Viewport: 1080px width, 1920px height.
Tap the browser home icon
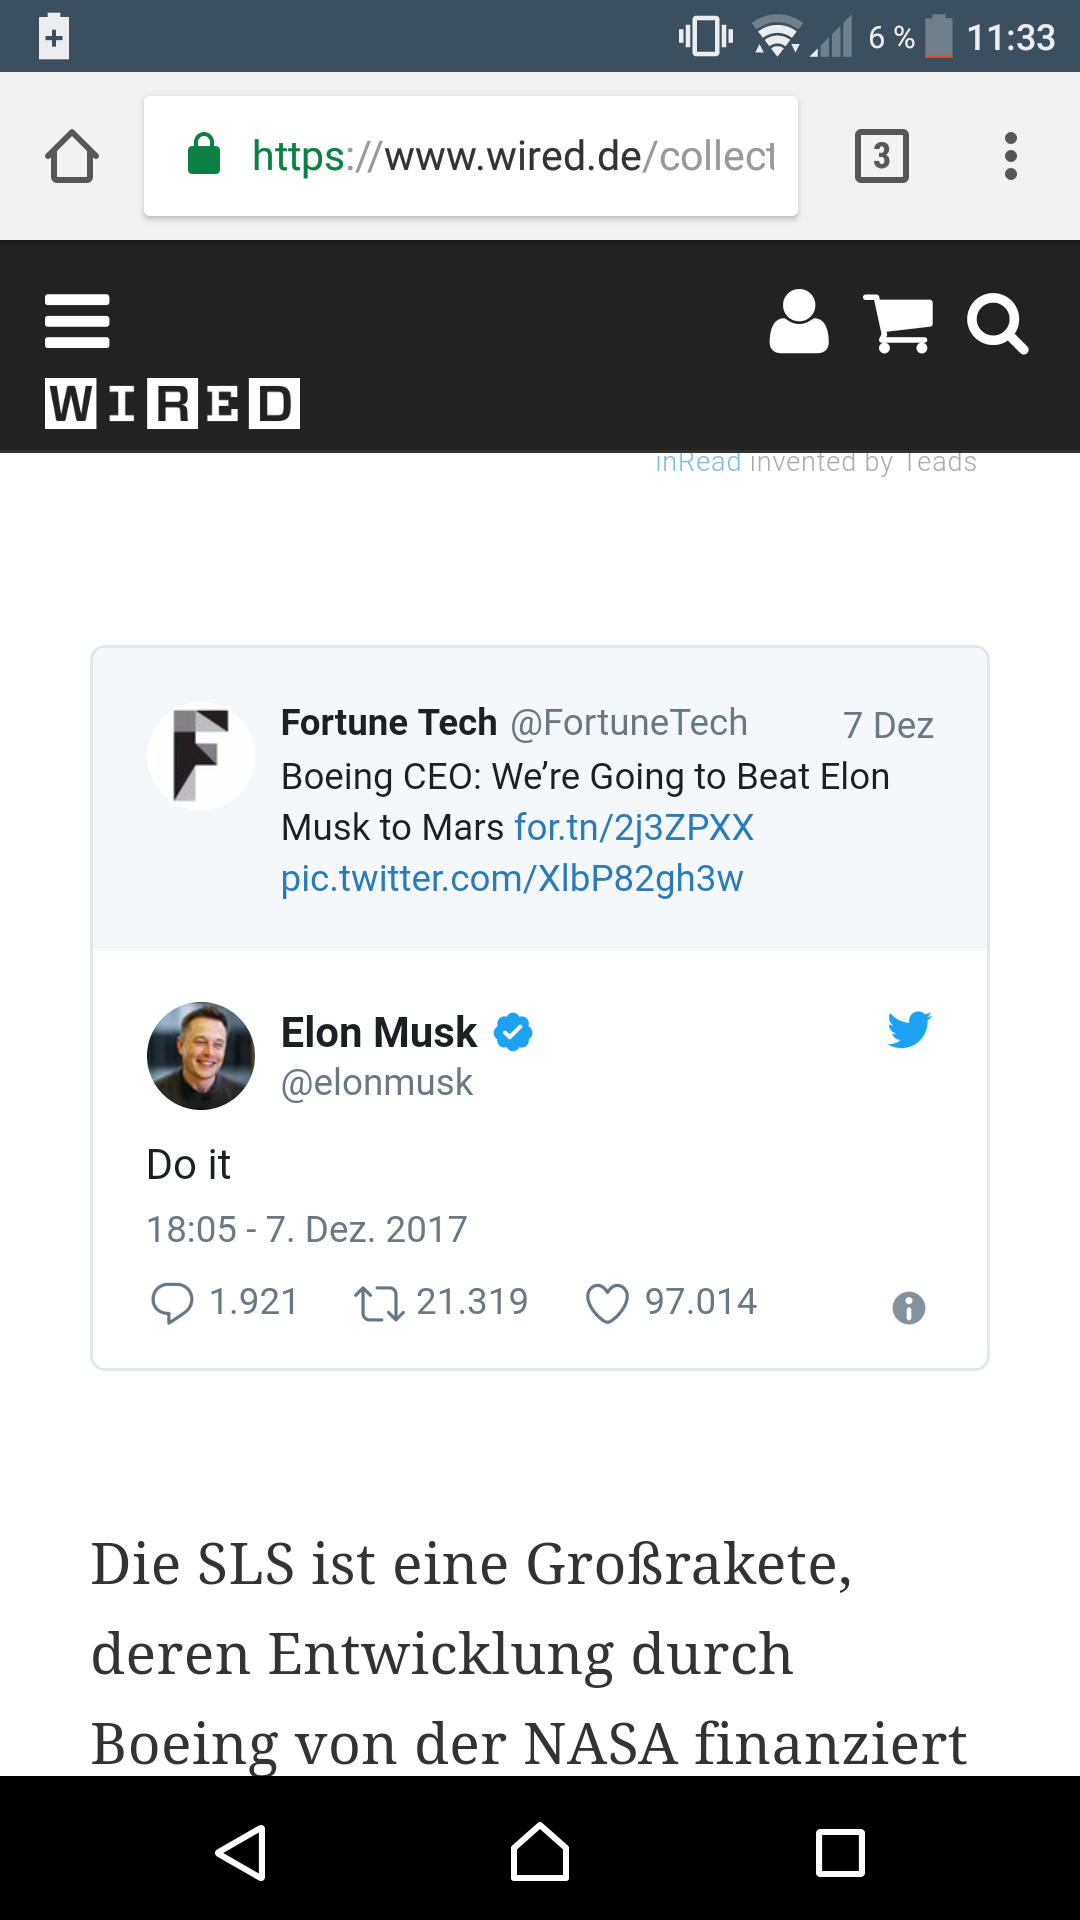pos(72,156)
